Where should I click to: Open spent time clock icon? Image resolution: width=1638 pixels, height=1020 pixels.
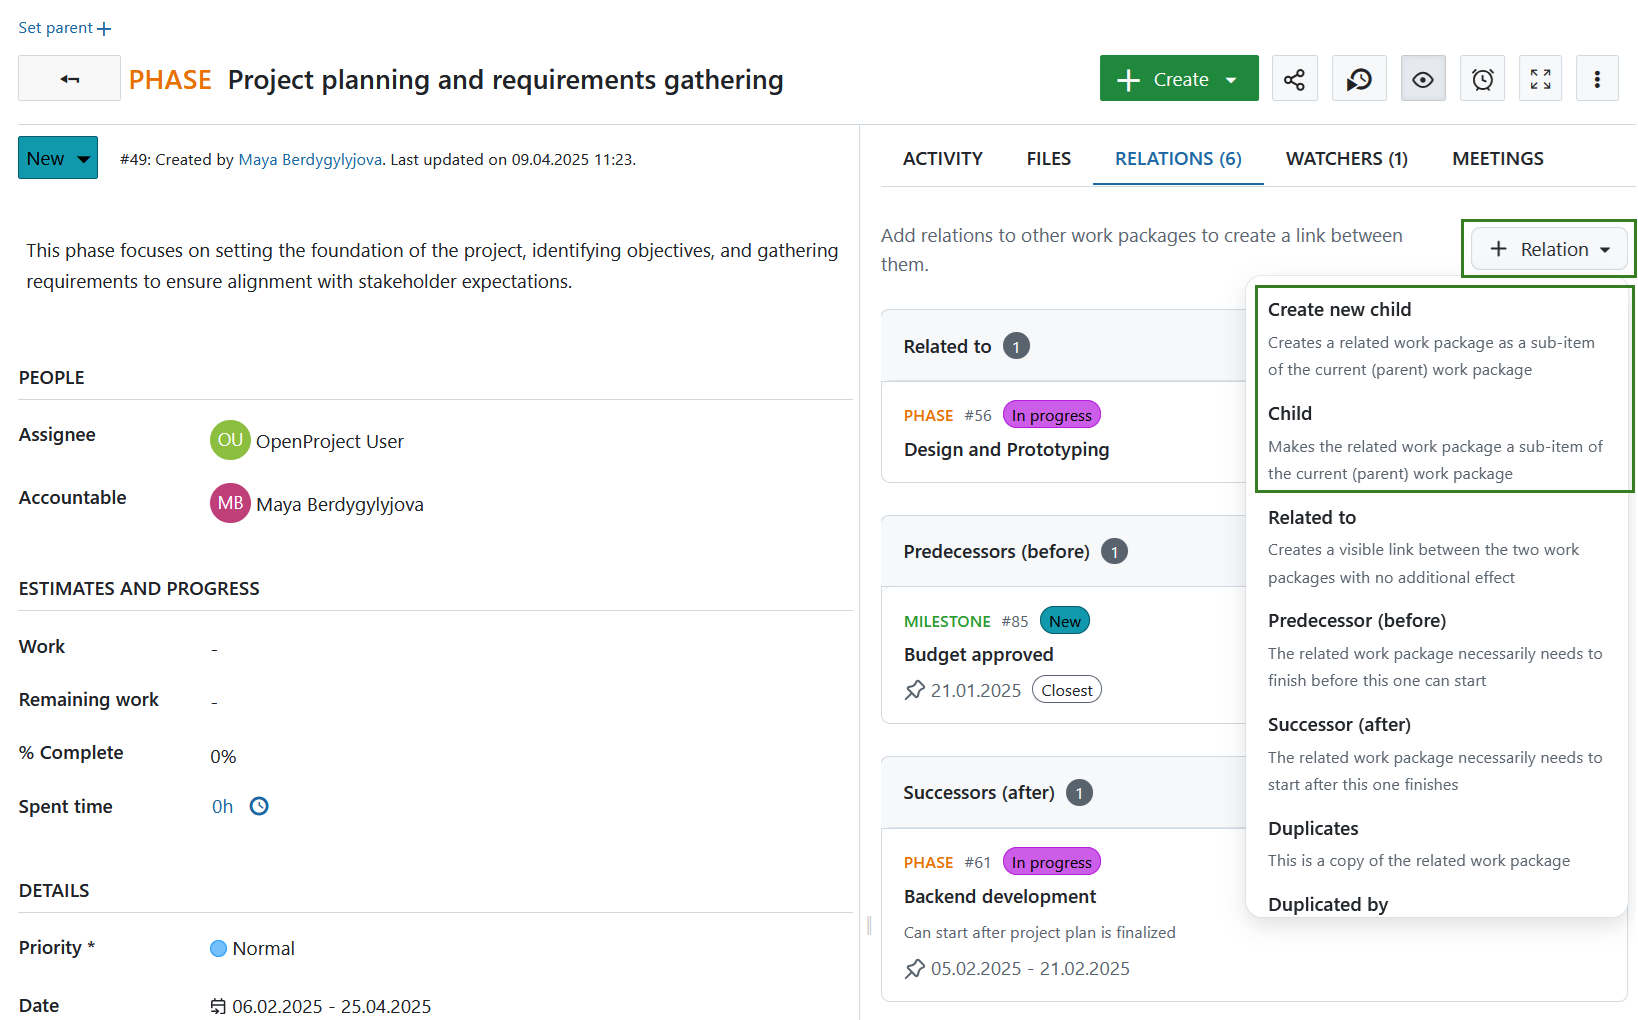tap(259, 806)
